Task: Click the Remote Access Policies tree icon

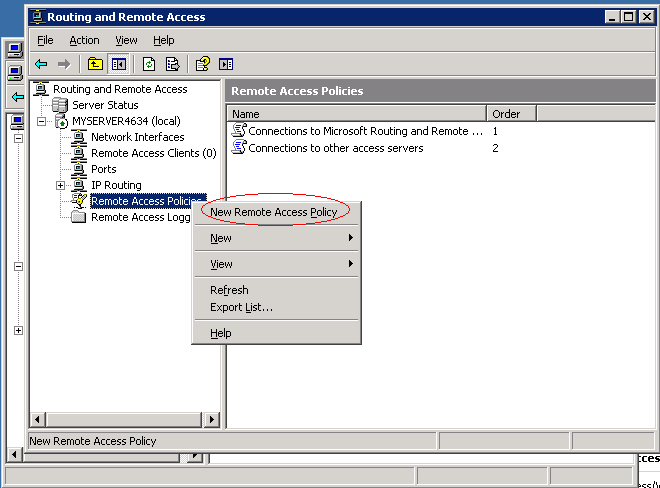Action: pos(79,201)
